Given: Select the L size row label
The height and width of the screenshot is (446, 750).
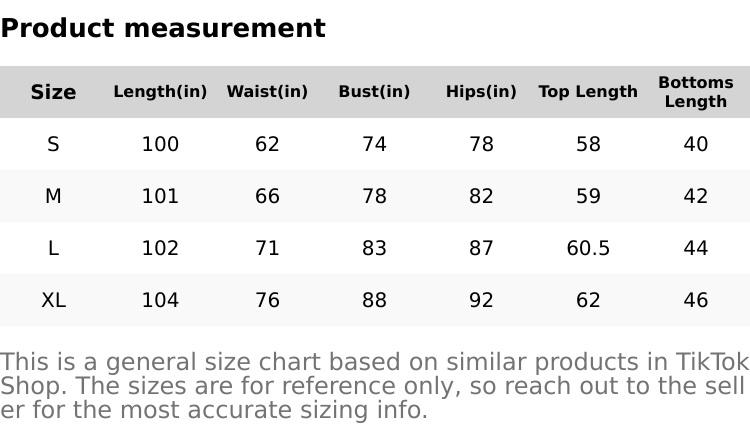Looking at the screenshot, I should click(53, 248).
